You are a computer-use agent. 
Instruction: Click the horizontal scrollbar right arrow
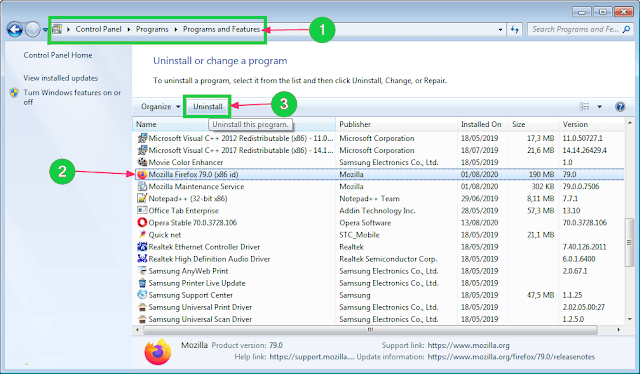[x=619, y=329]
